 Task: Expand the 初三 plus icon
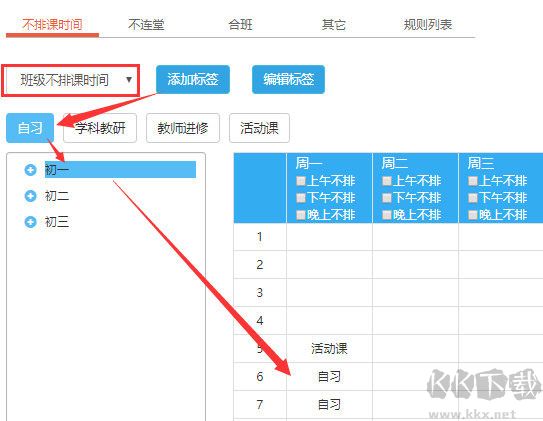point(30,222)
